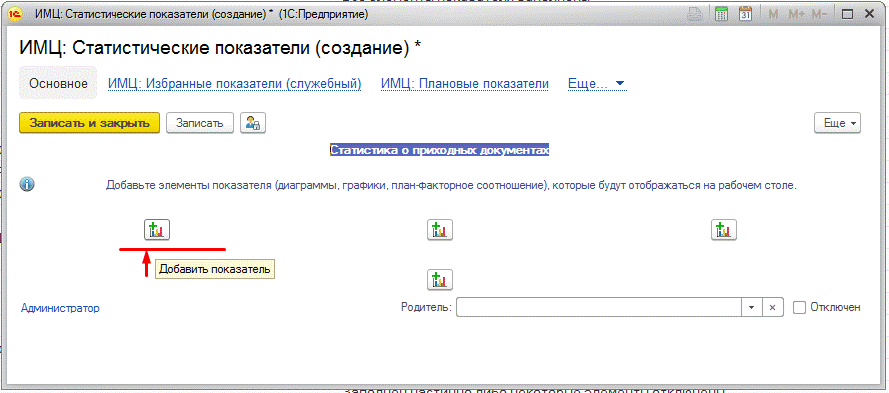Click Записать и закрыть button
This screenshot has height=393, width=889.
90,123
